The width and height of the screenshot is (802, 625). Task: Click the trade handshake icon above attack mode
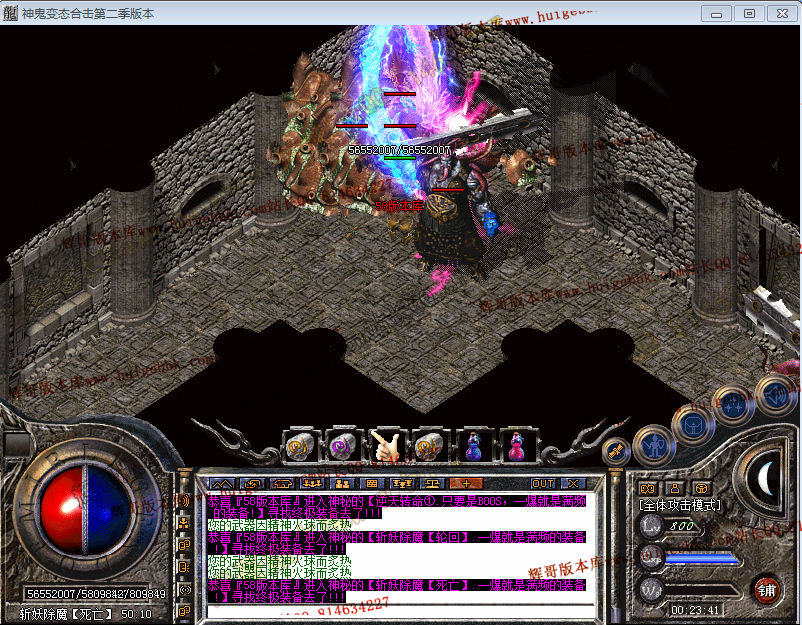[x=648, y=488]
